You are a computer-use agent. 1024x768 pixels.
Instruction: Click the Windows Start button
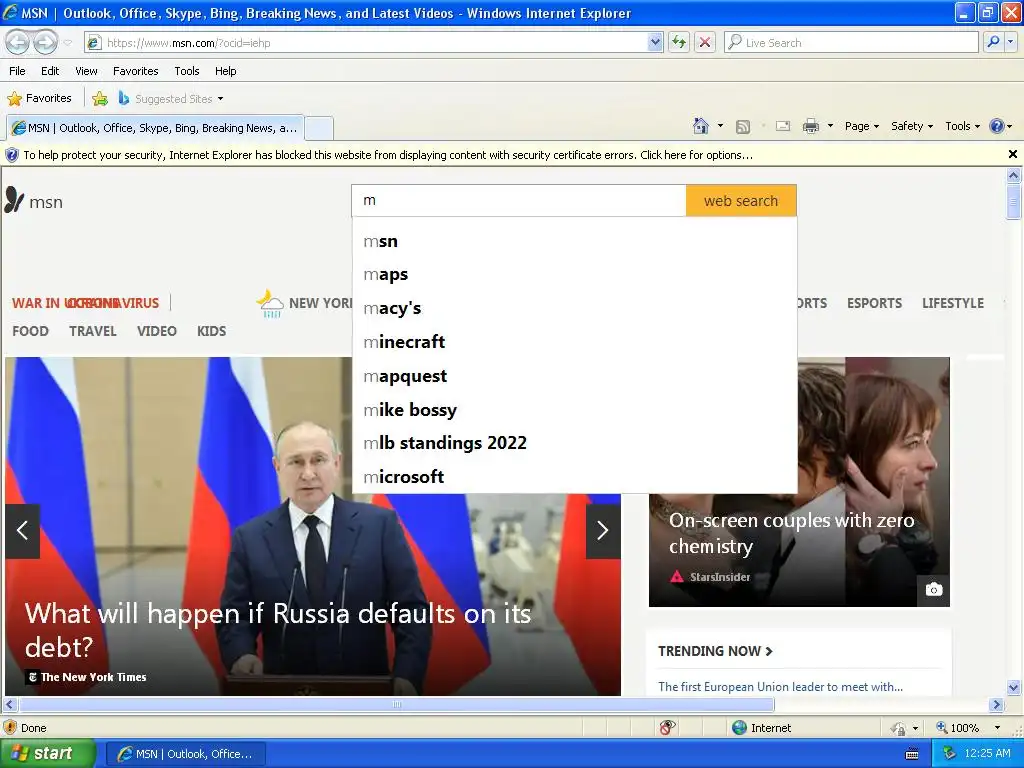pos(47,754)
